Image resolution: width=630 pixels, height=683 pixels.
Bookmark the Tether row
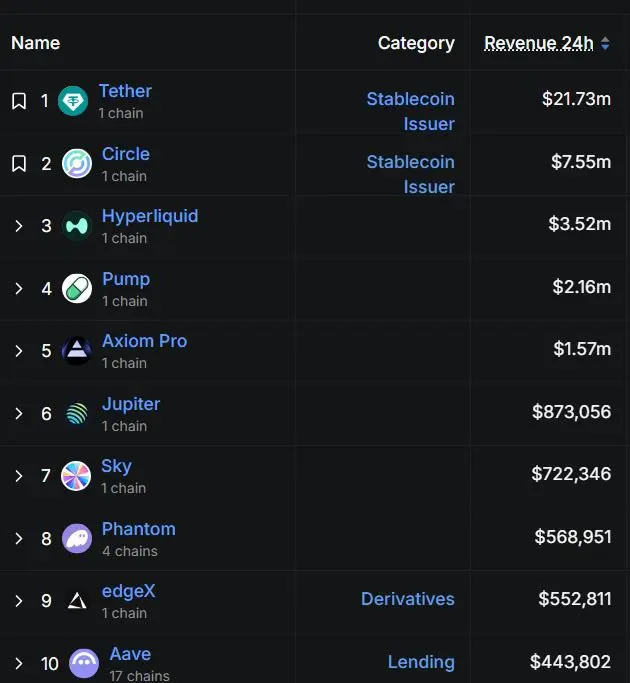tap(19, 101)
